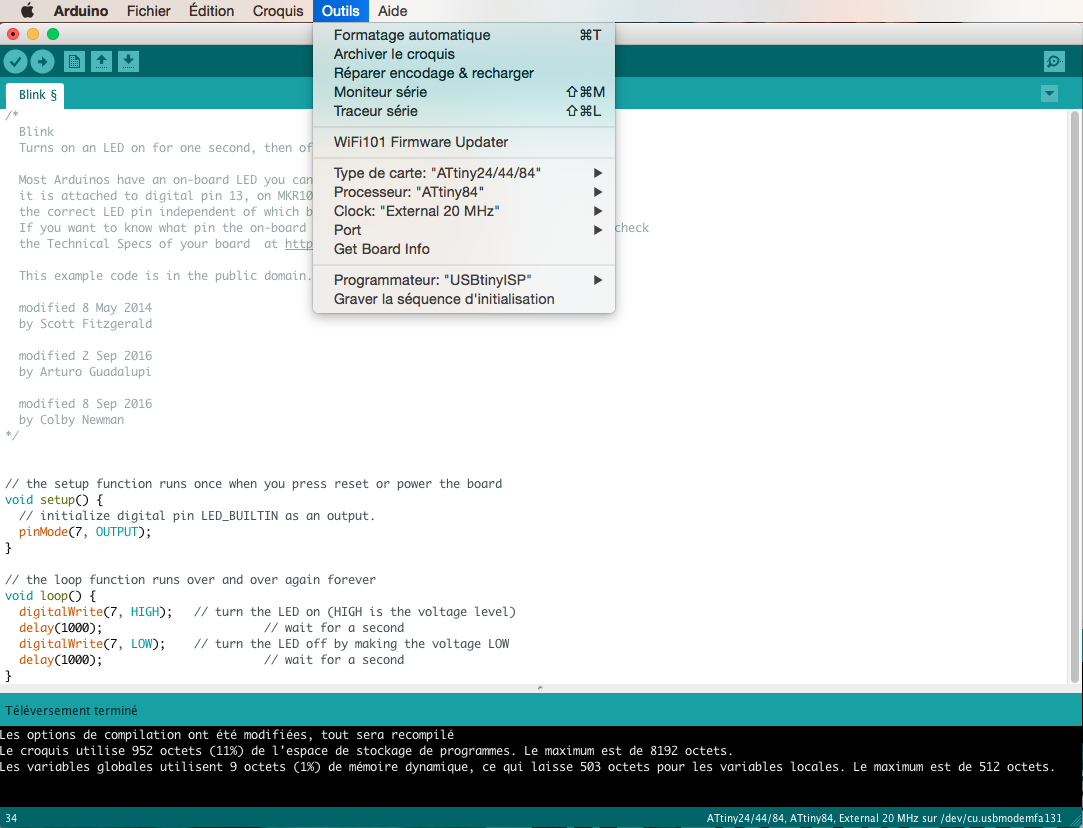
Task: Click the 'Les variables globales' console line
Action: pyautogui.click(x=527, y=767)
